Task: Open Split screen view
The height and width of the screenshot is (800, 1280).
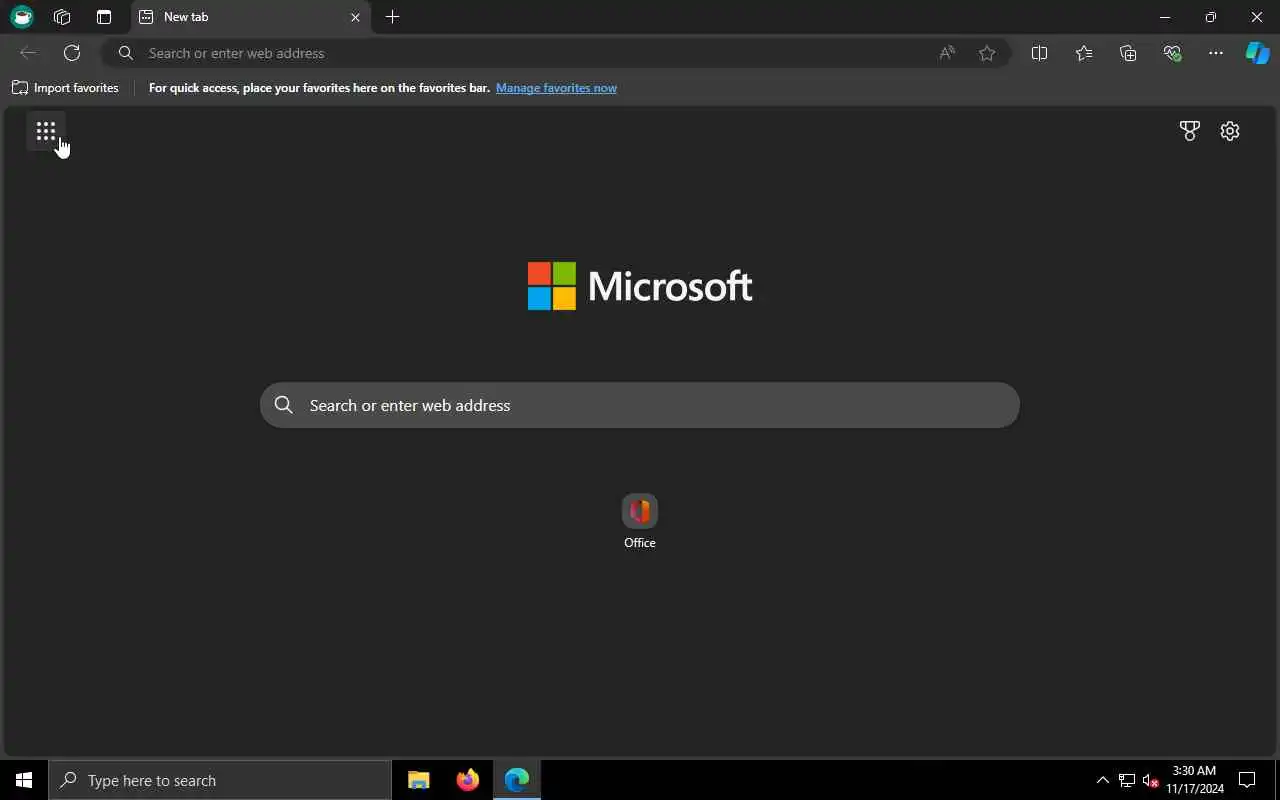Action: [1039, 53]
